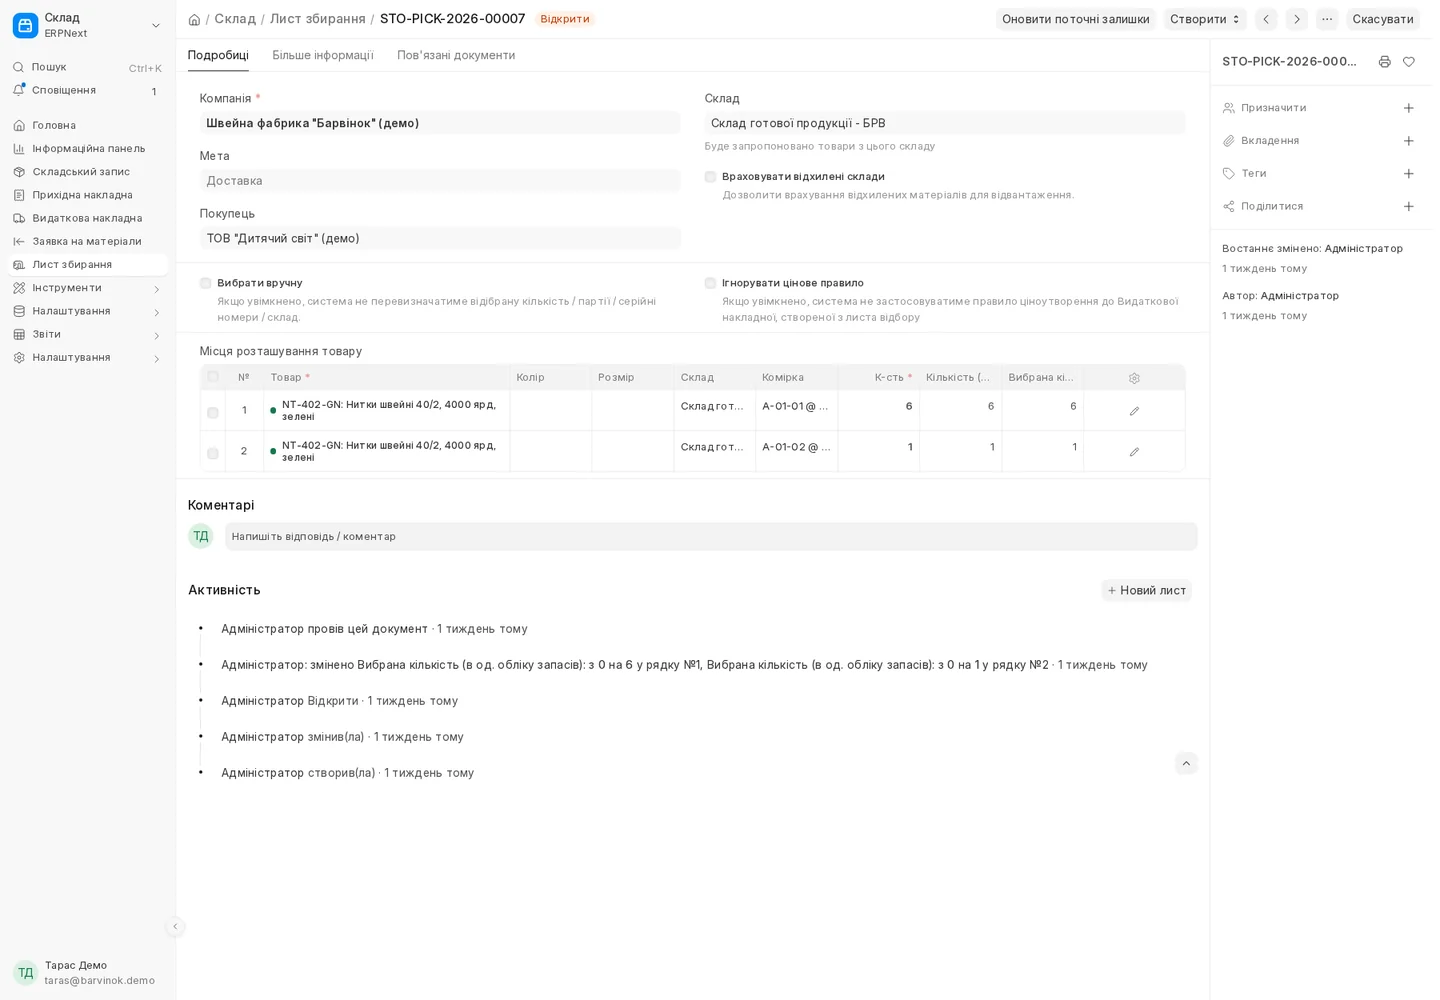This screenshot has width=1440, height=1000.
Task: Check row 2 table checkbox
Action: 213,453
